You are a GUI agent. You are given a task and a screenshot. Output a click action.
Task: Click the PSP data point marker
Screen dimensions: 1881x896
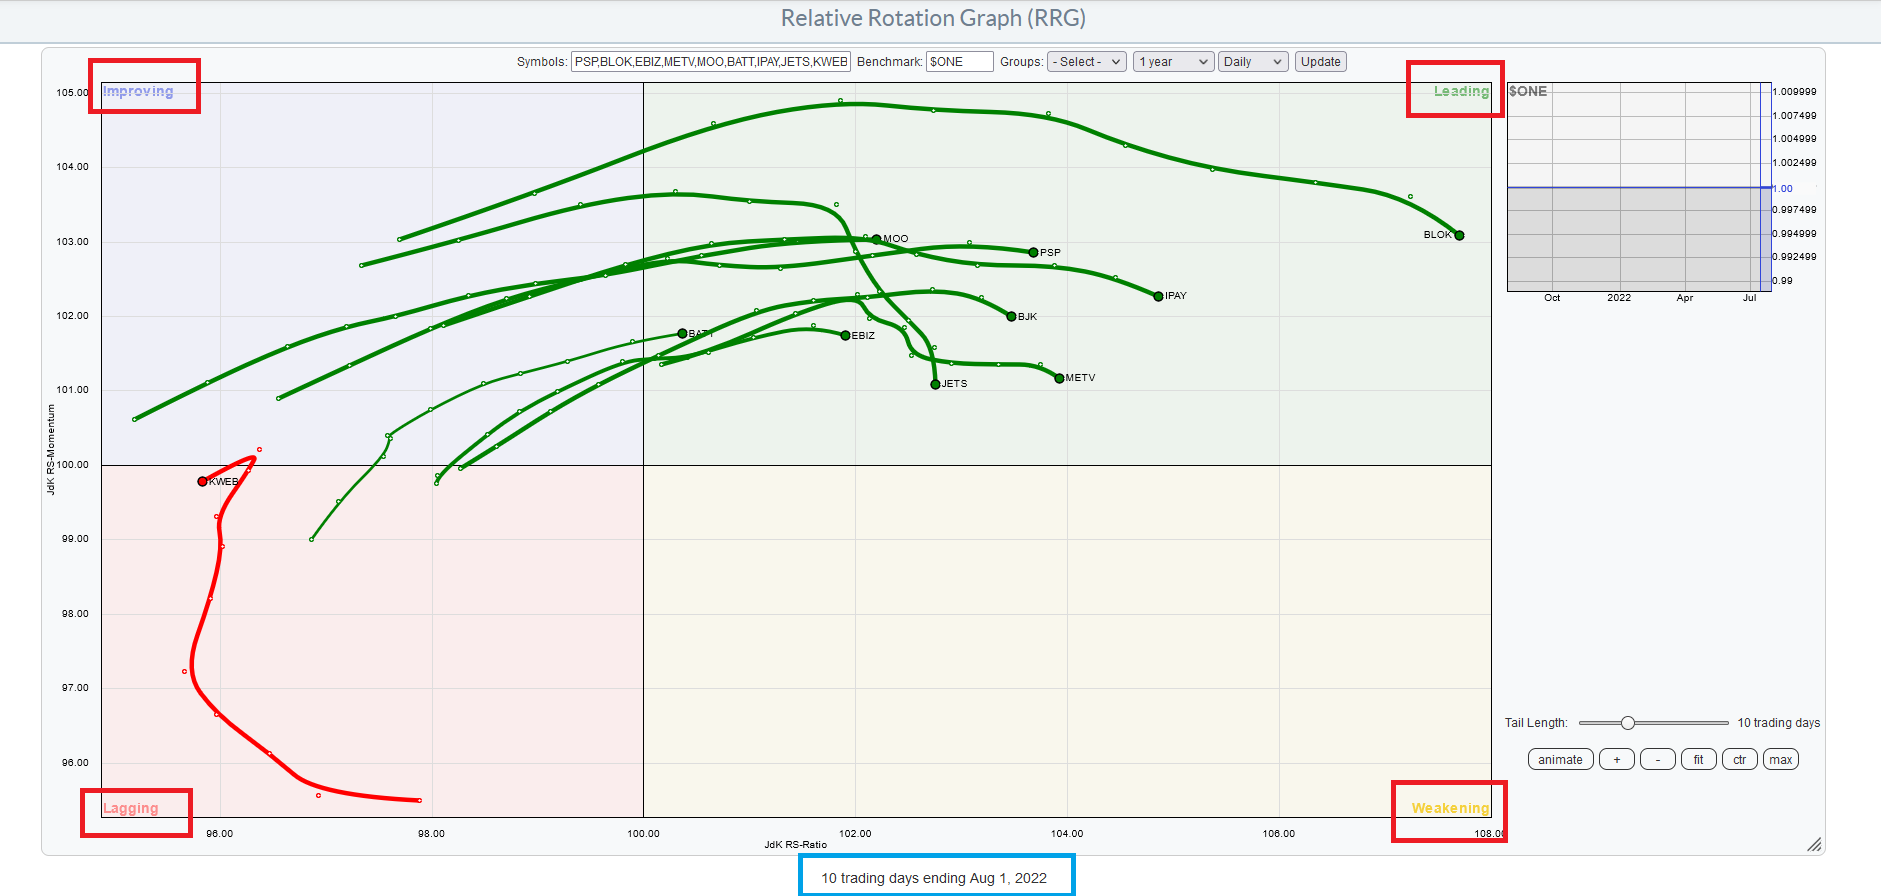(x=1033, y=252)
